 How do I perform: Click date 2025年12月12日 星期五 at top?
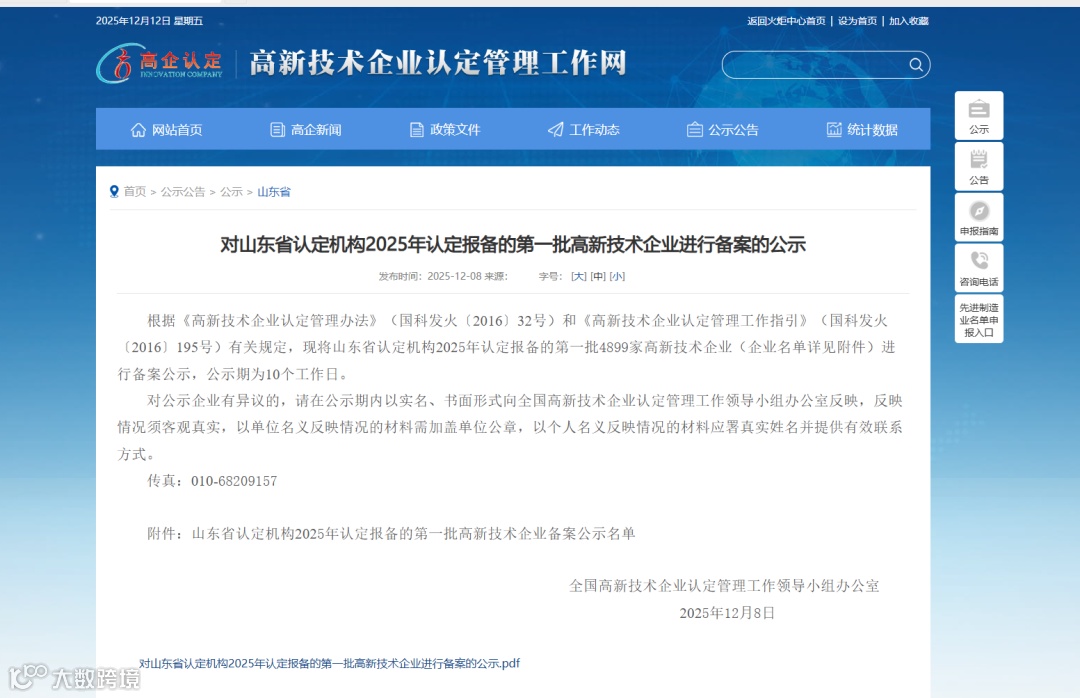[149, 21]
